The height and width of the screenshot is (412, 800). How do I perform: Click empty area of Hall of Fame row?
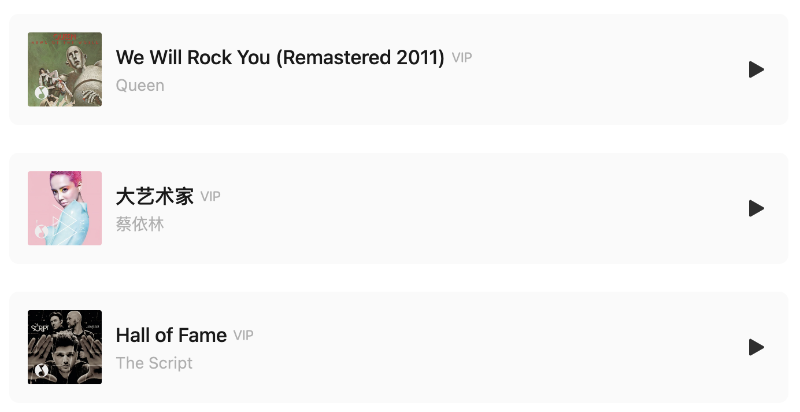(500, 347)
